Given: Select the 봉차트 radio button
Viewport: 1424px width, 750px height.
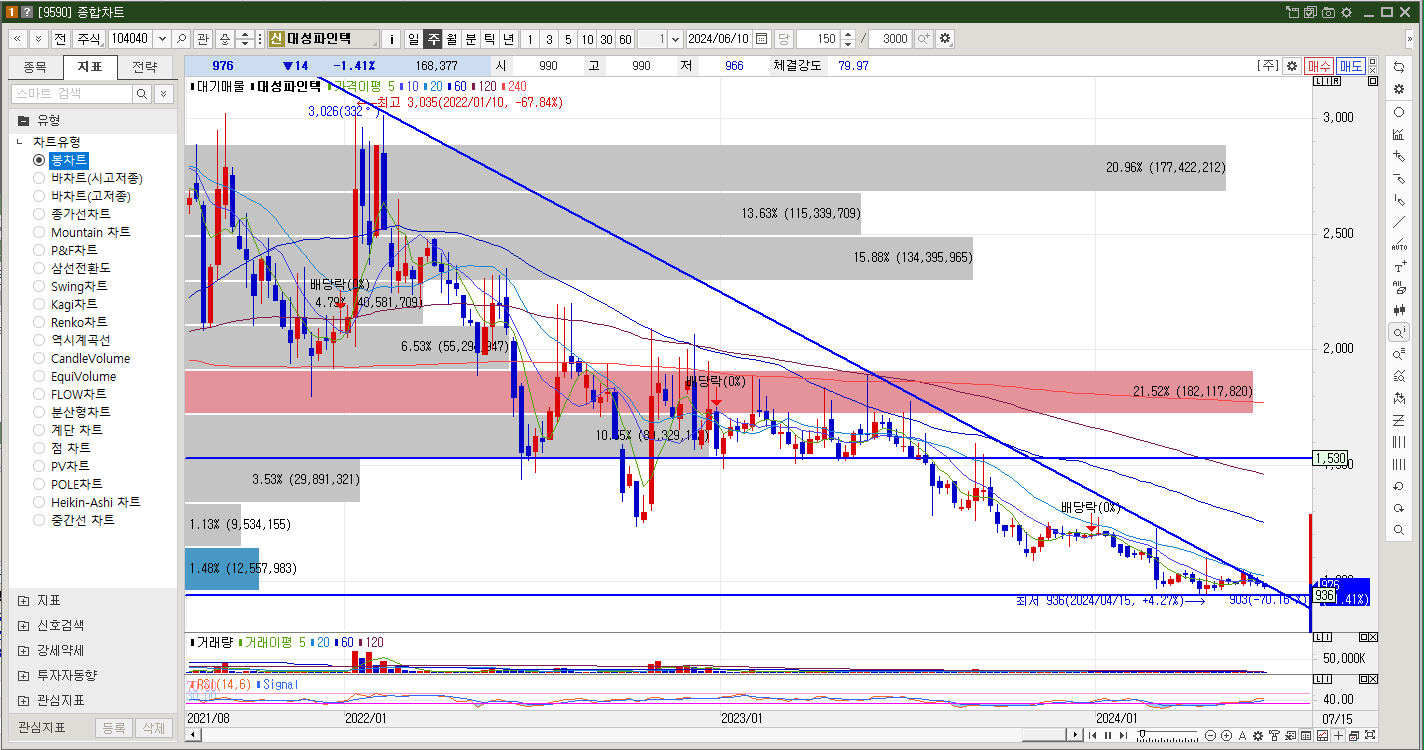Looking at the screenshot, I should click(40, 160).
